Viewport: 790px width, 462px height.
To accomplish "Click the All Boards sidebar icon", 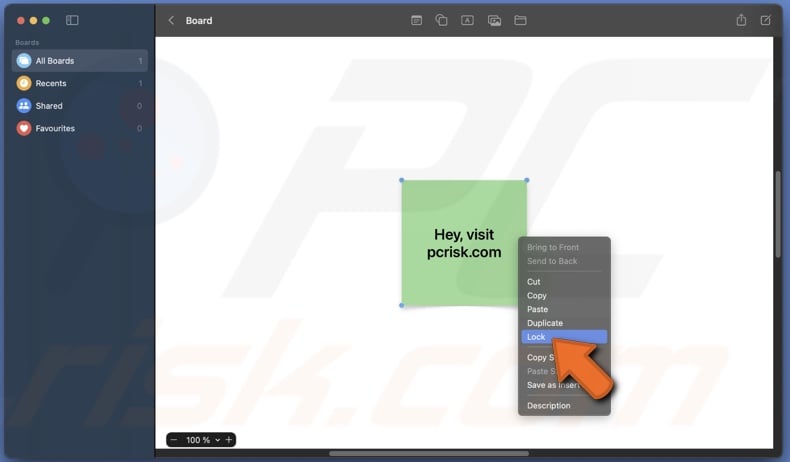I will (24, 60).
